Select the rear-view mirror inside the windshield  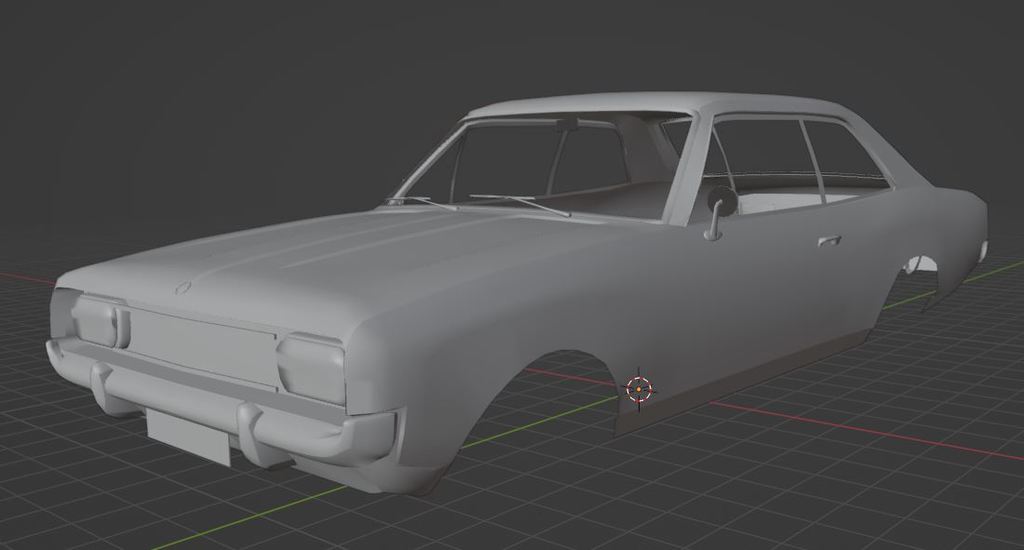(567, 124)
